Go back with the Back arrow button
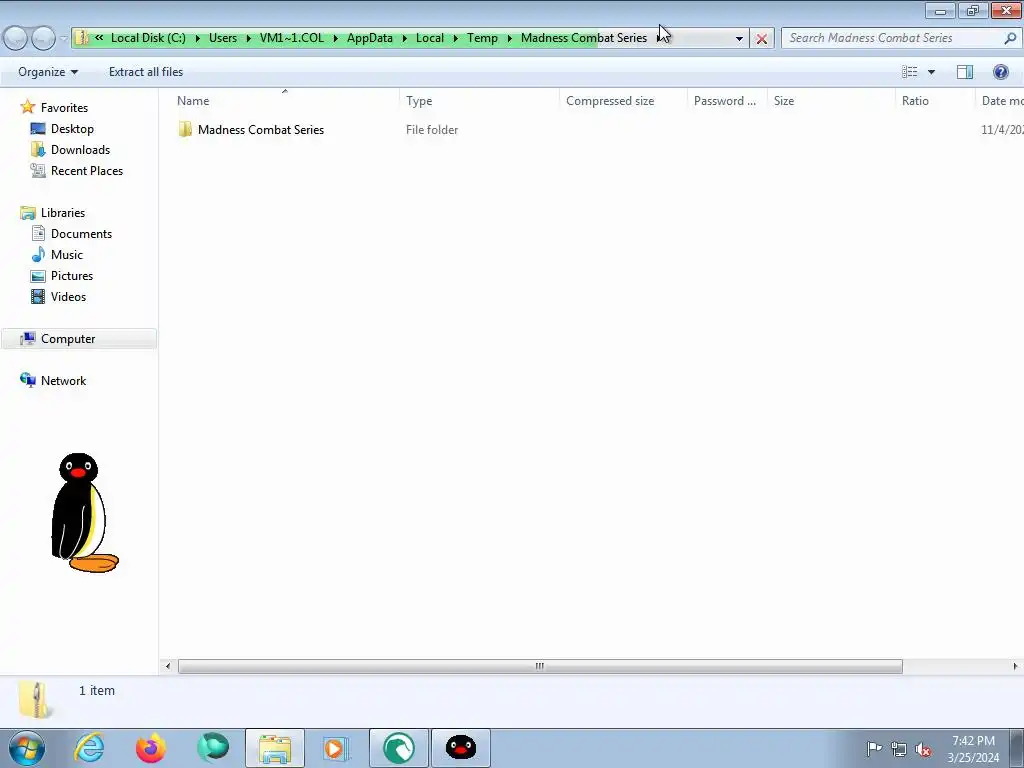This screenshot has width=1024, height=768. pyautogui.click(x=16, y=39)
